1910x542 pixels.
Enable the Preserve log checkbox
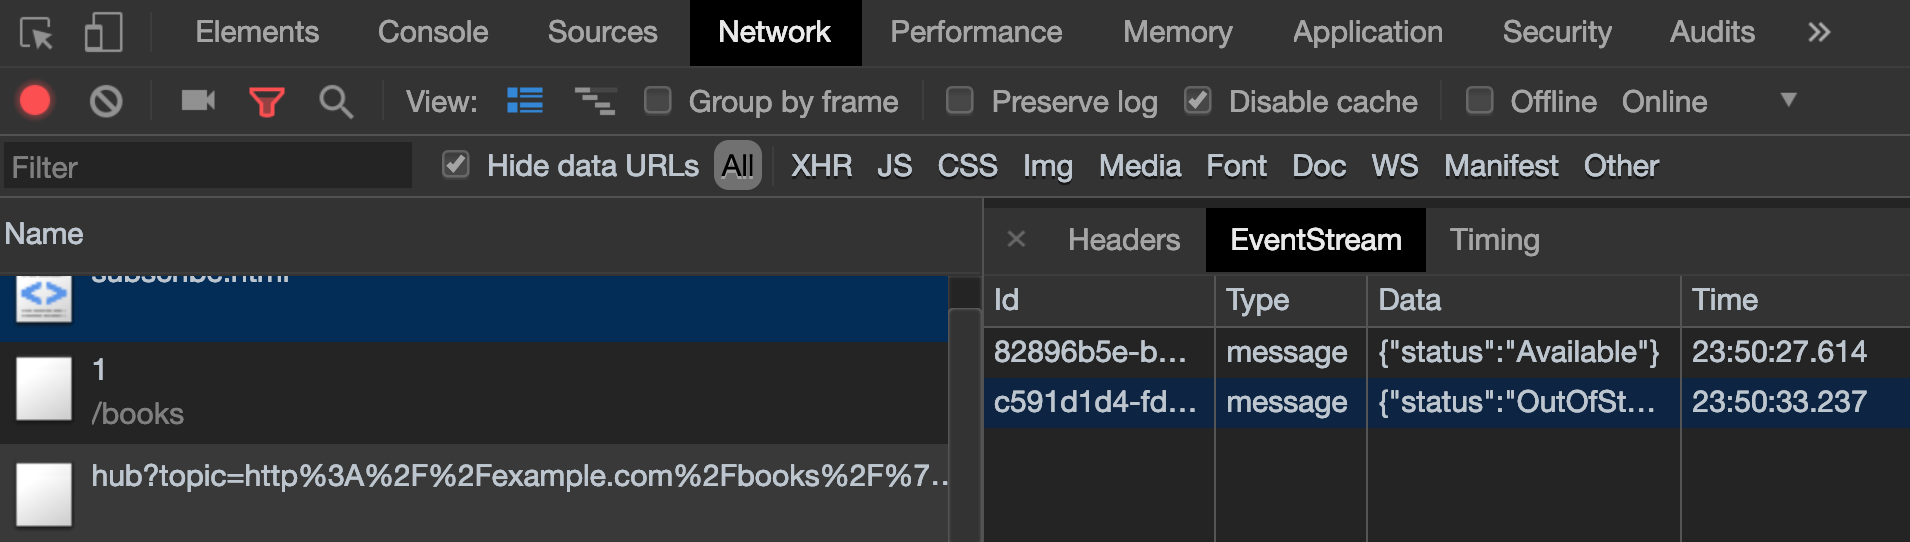[960, 101]
